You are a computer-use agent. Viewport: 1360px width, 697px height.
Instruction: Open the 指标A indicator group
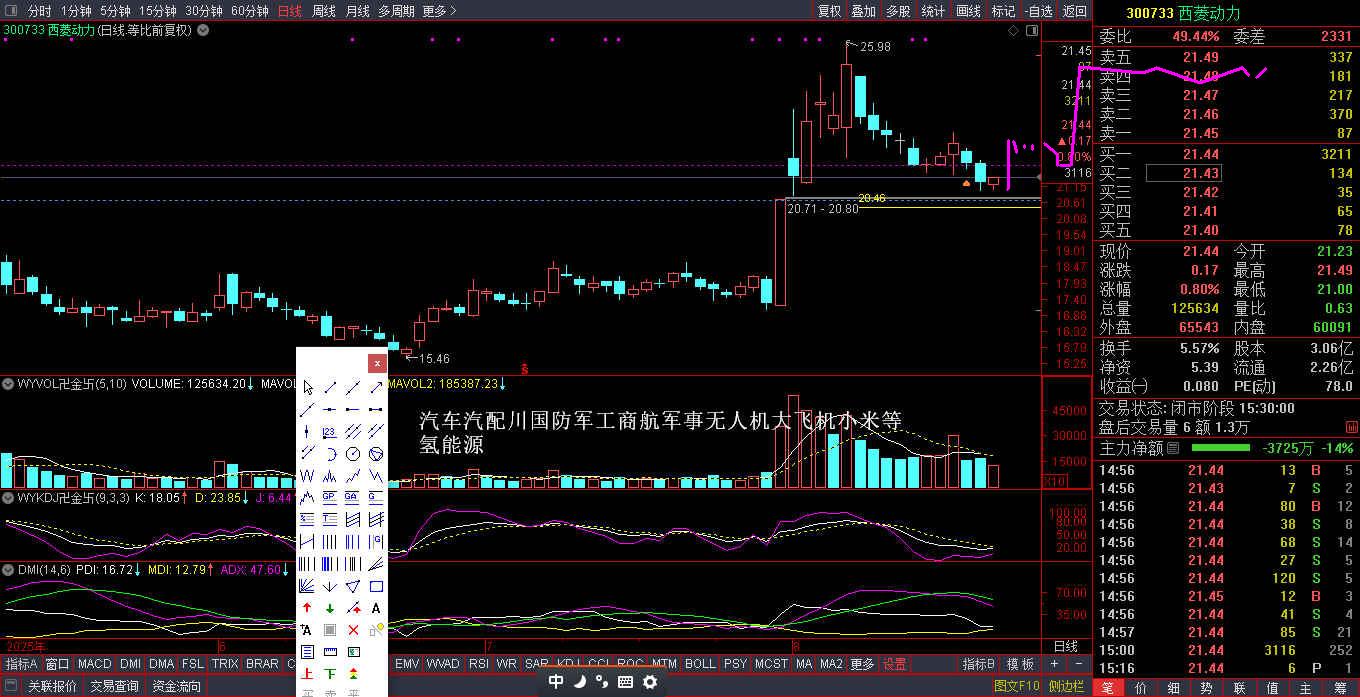(21, 664)
